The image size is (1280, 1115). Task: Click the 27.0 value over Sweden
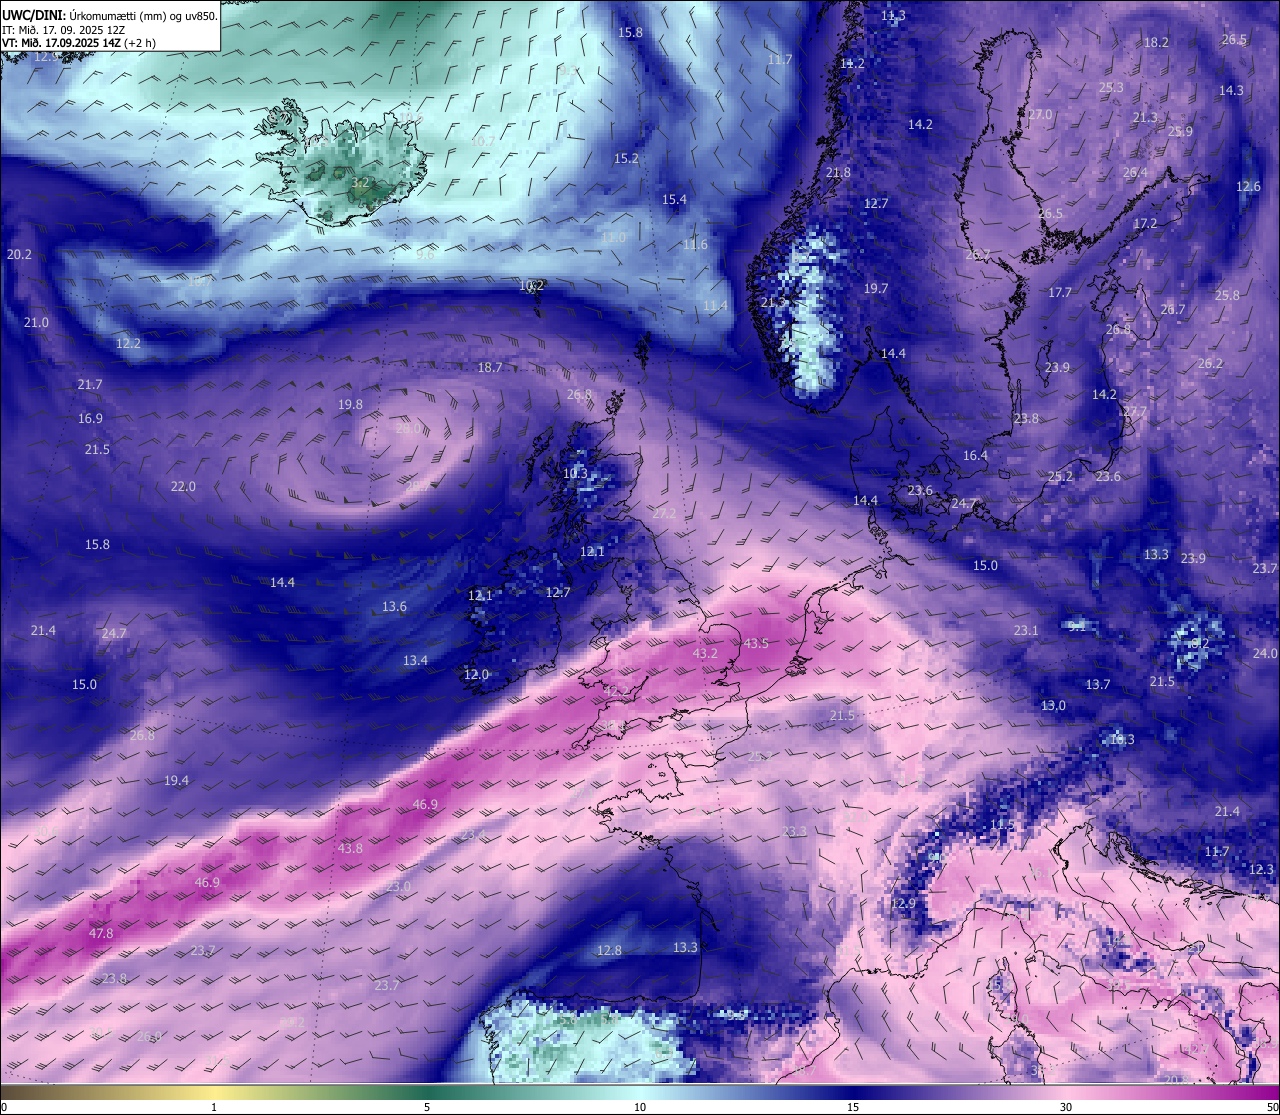tap(1040, 114)
